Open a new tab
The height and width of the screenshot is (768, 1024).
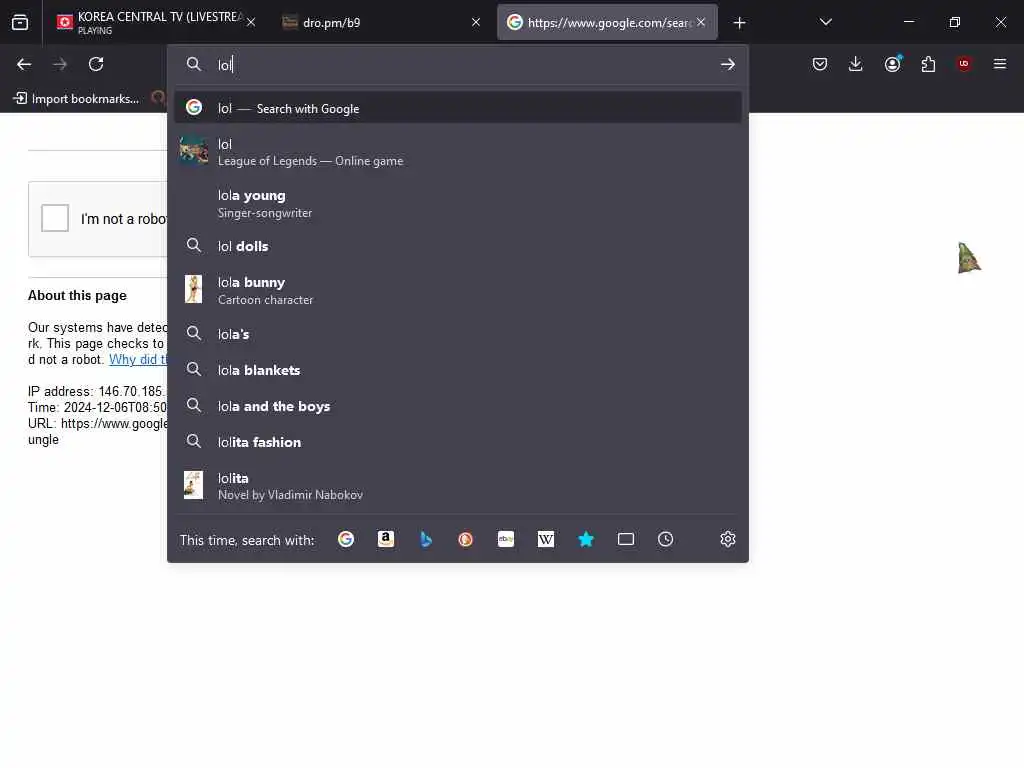click(x=739, y=23)
